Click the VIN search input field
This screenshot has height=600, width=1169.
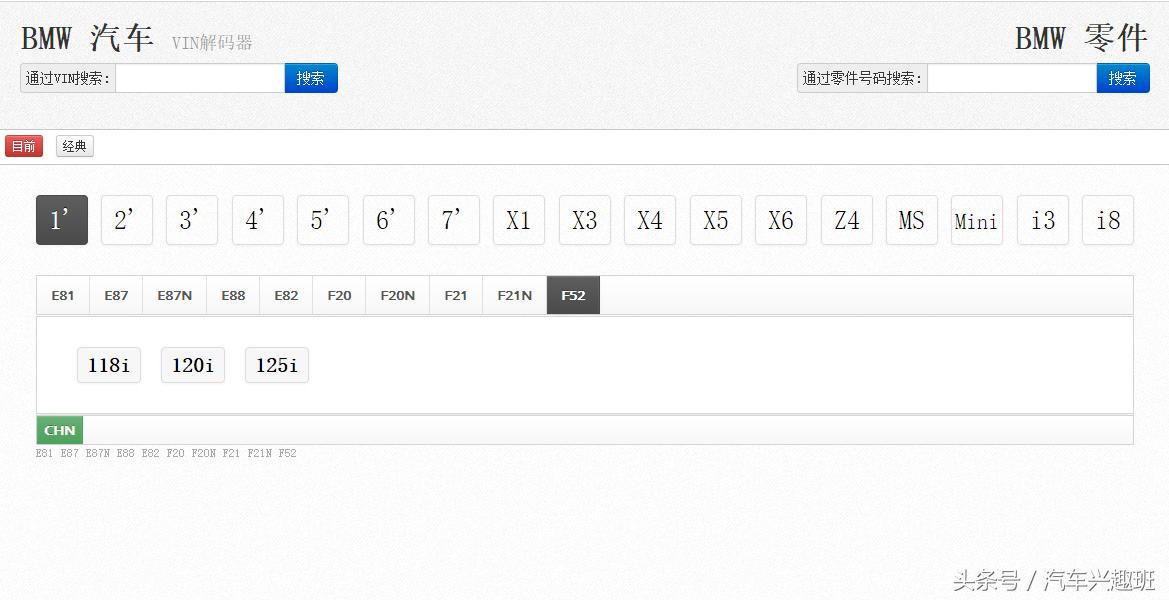(x=200, y=78)
